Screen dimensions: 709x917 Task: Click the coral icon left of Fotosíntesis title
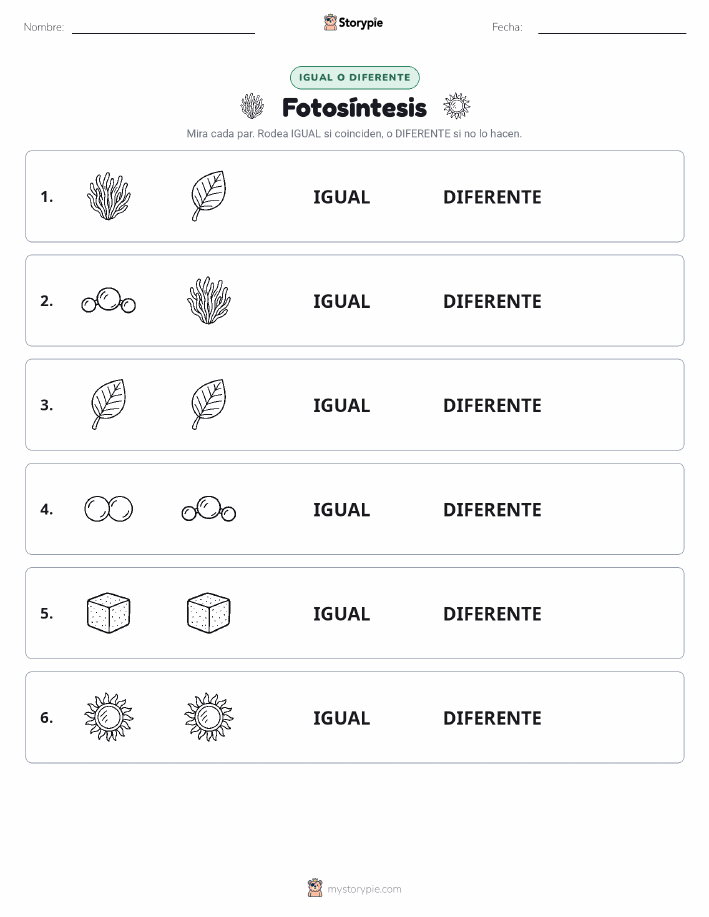(x=252, y=106)
